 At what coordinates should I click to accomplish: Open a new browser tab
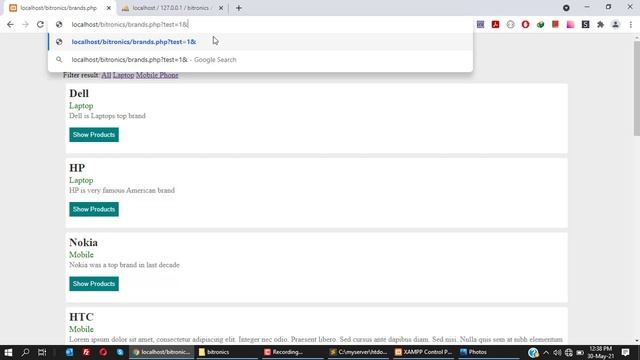[x=239, y=8]
